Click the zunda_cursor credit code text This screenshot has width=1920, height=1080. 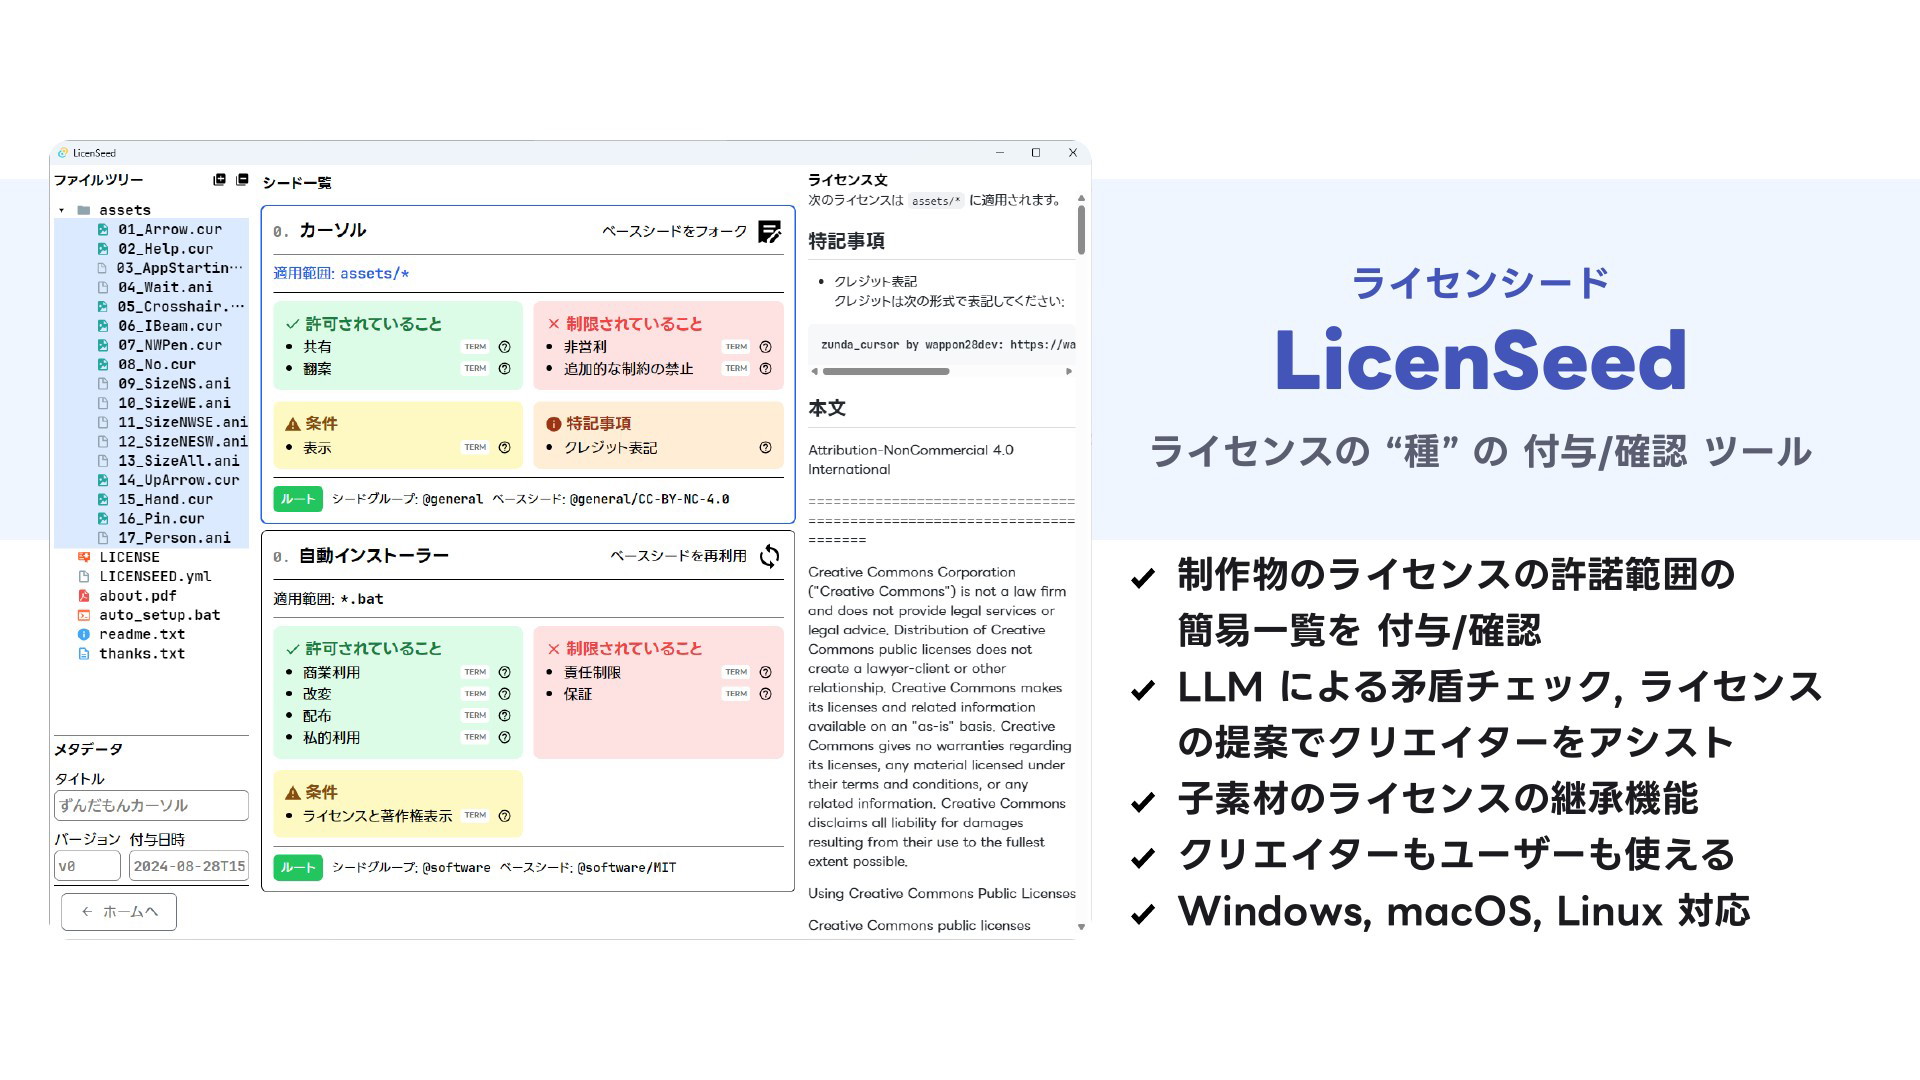948,345
